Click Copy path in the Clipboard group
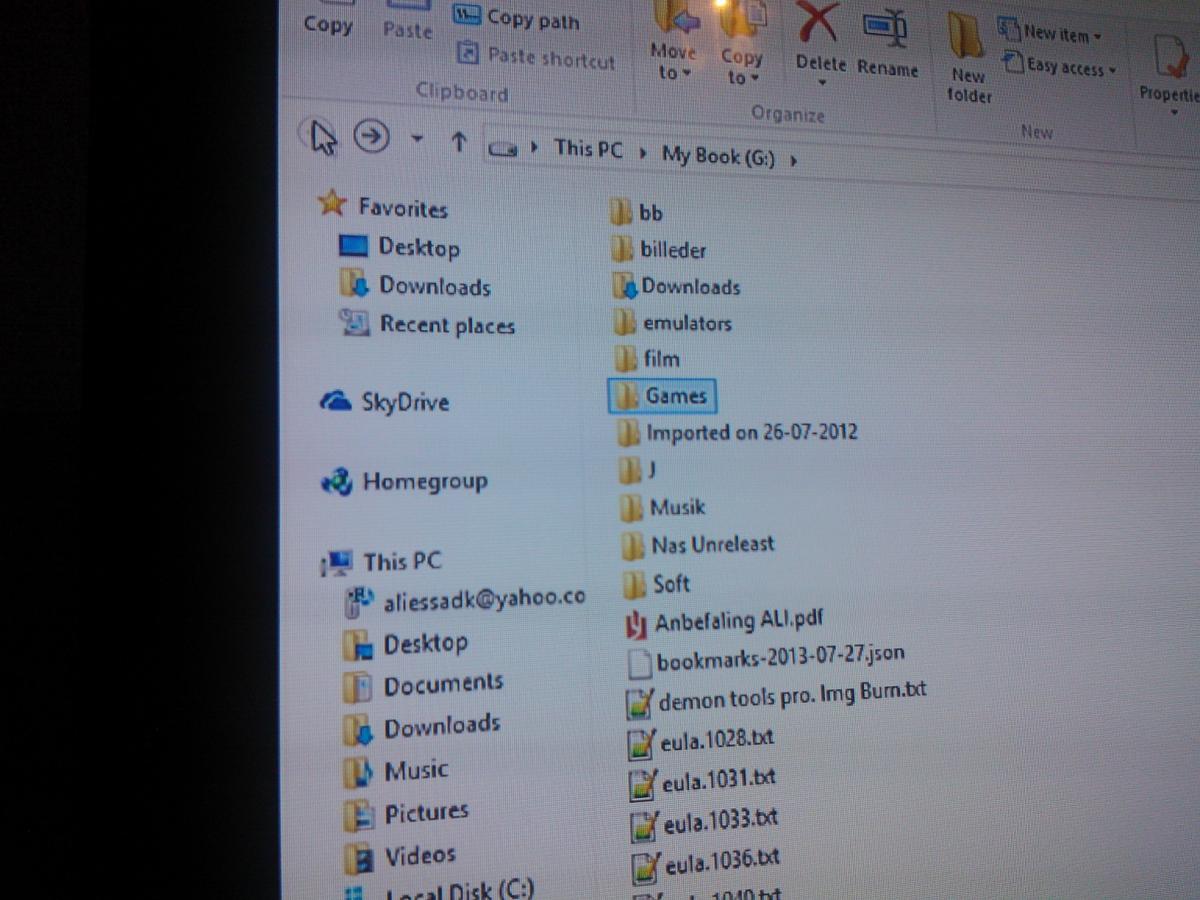The height and width of the screenshot is (900, 1200). pyautogui.click(x=517, y=19)
